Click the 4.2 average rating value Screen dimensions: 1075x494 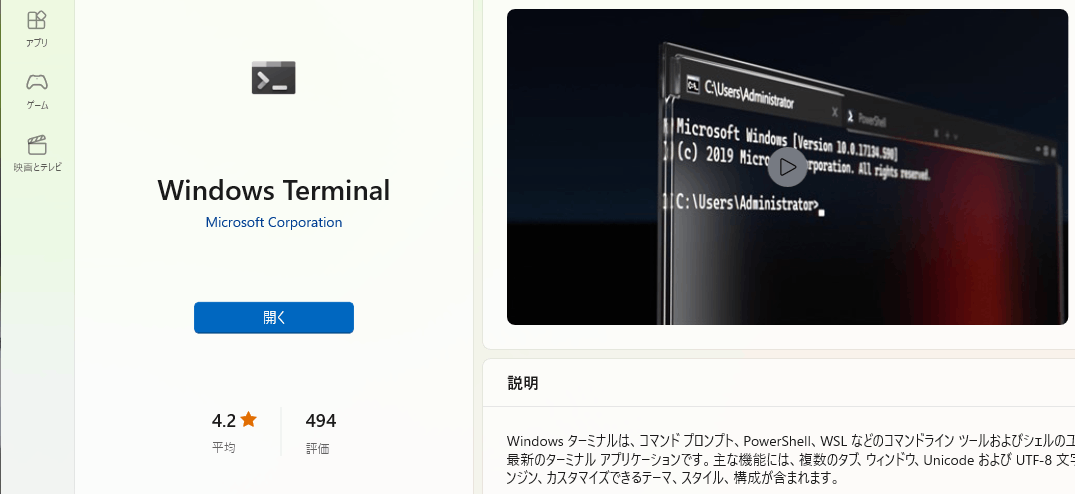pyautogui.click(x=224, y=420)
